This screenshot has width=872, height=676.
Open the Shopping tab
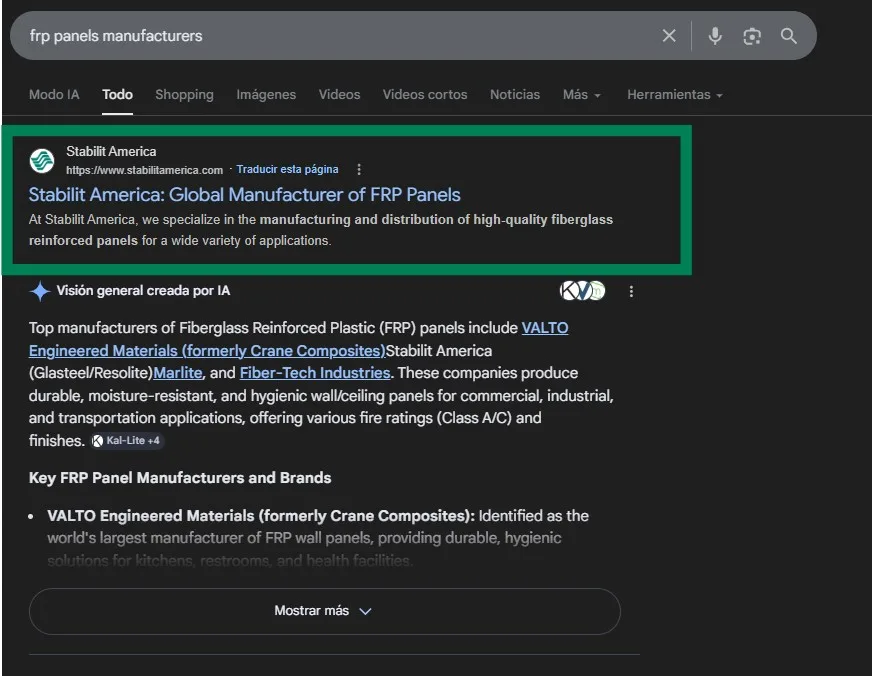point(184,95)
